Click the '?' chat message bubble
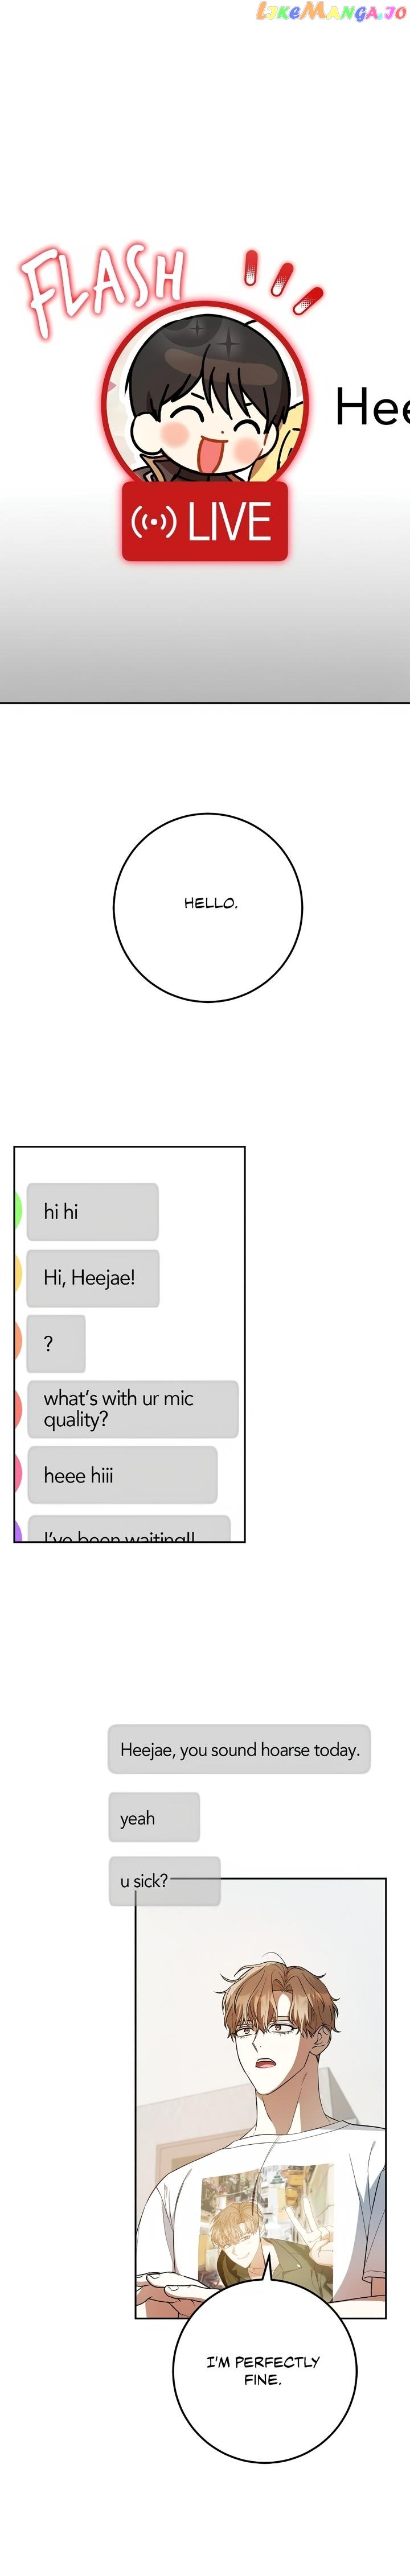The height and width of the screenshot is (2576, 410). coord(56,1343)
